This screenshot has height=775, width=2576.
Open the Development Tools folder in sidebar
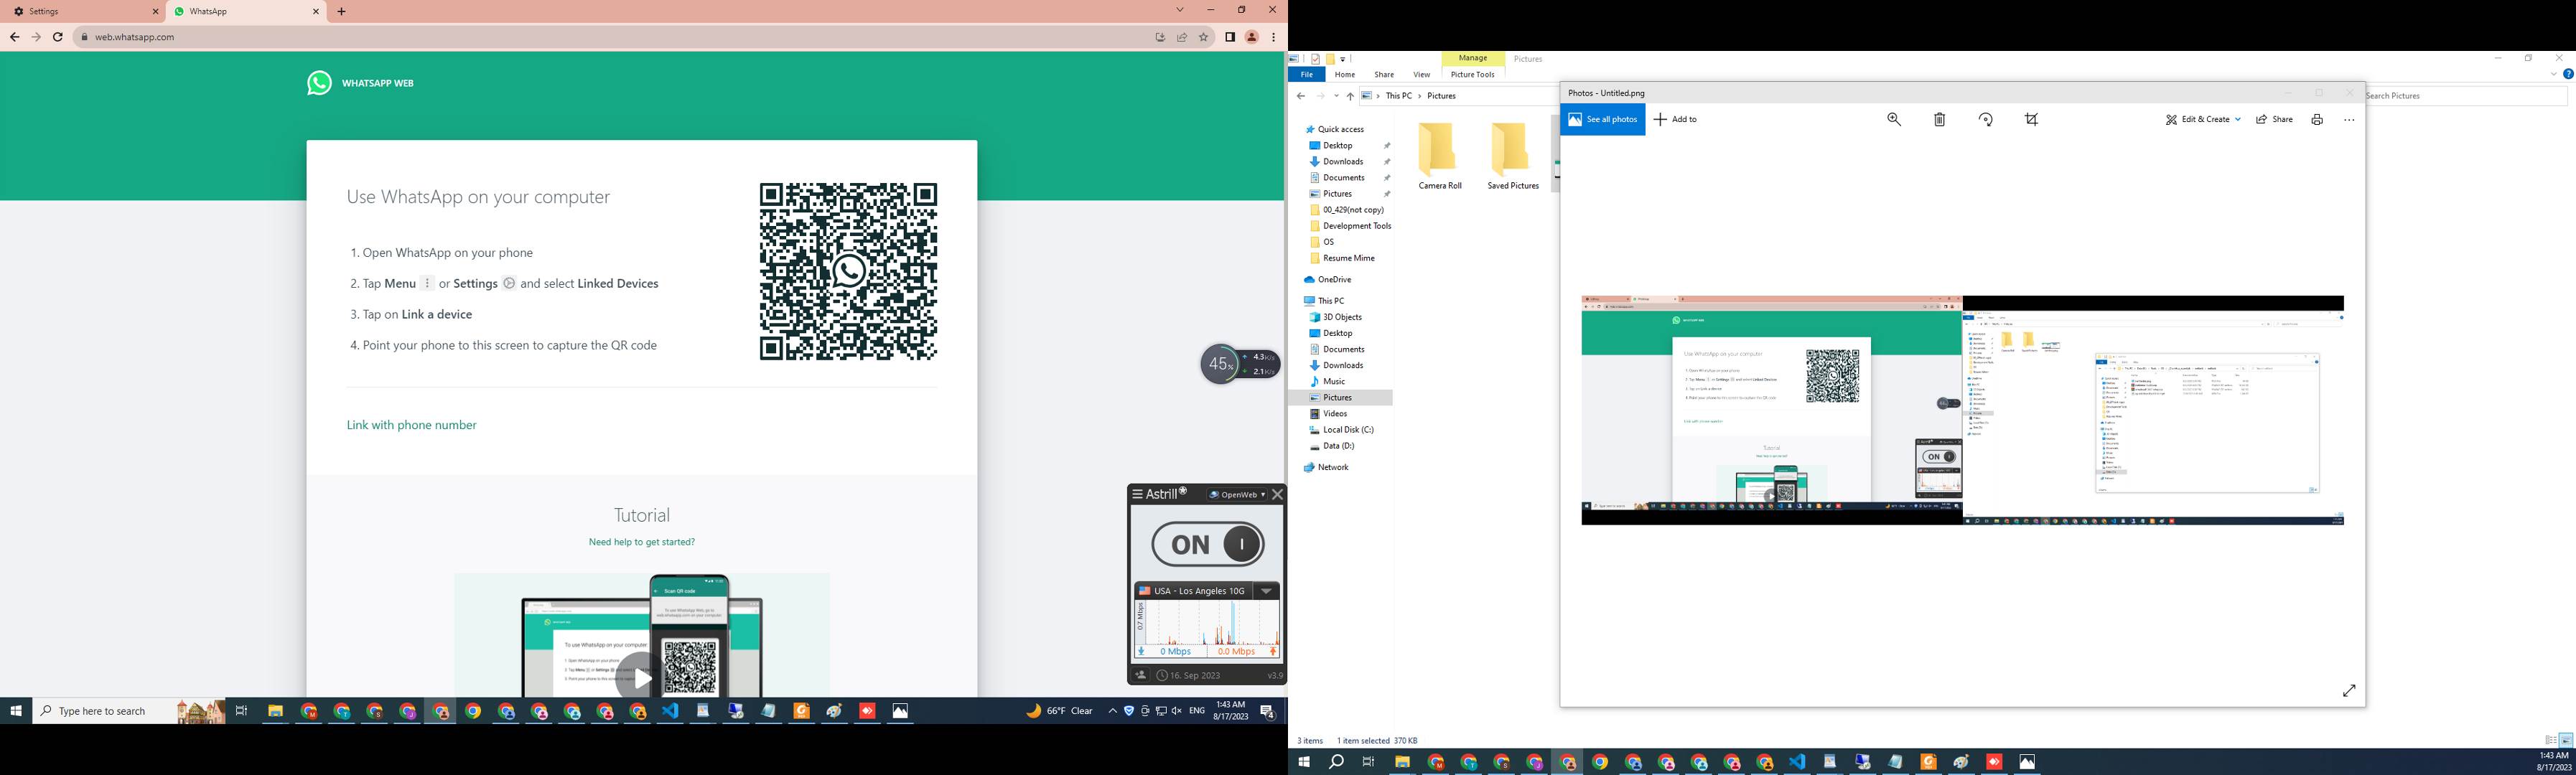(1357, 226)
